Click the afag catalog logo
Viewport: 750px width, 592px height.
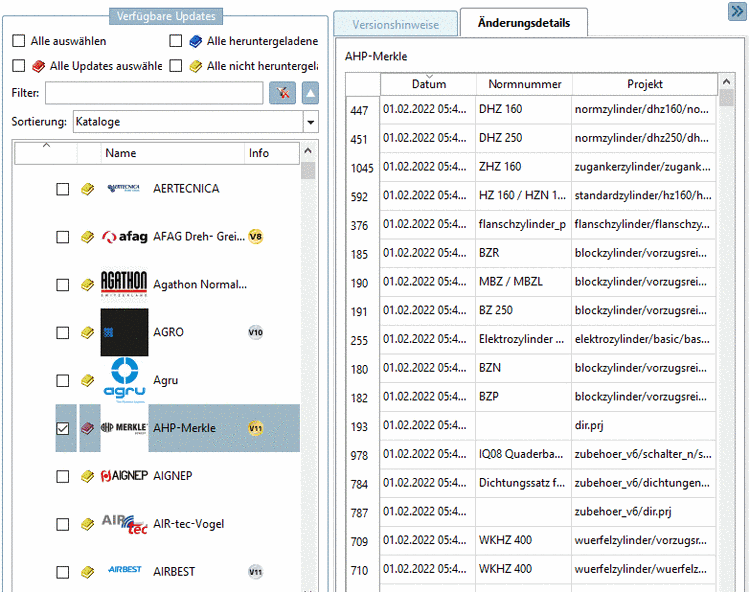[x=124, y=236]
